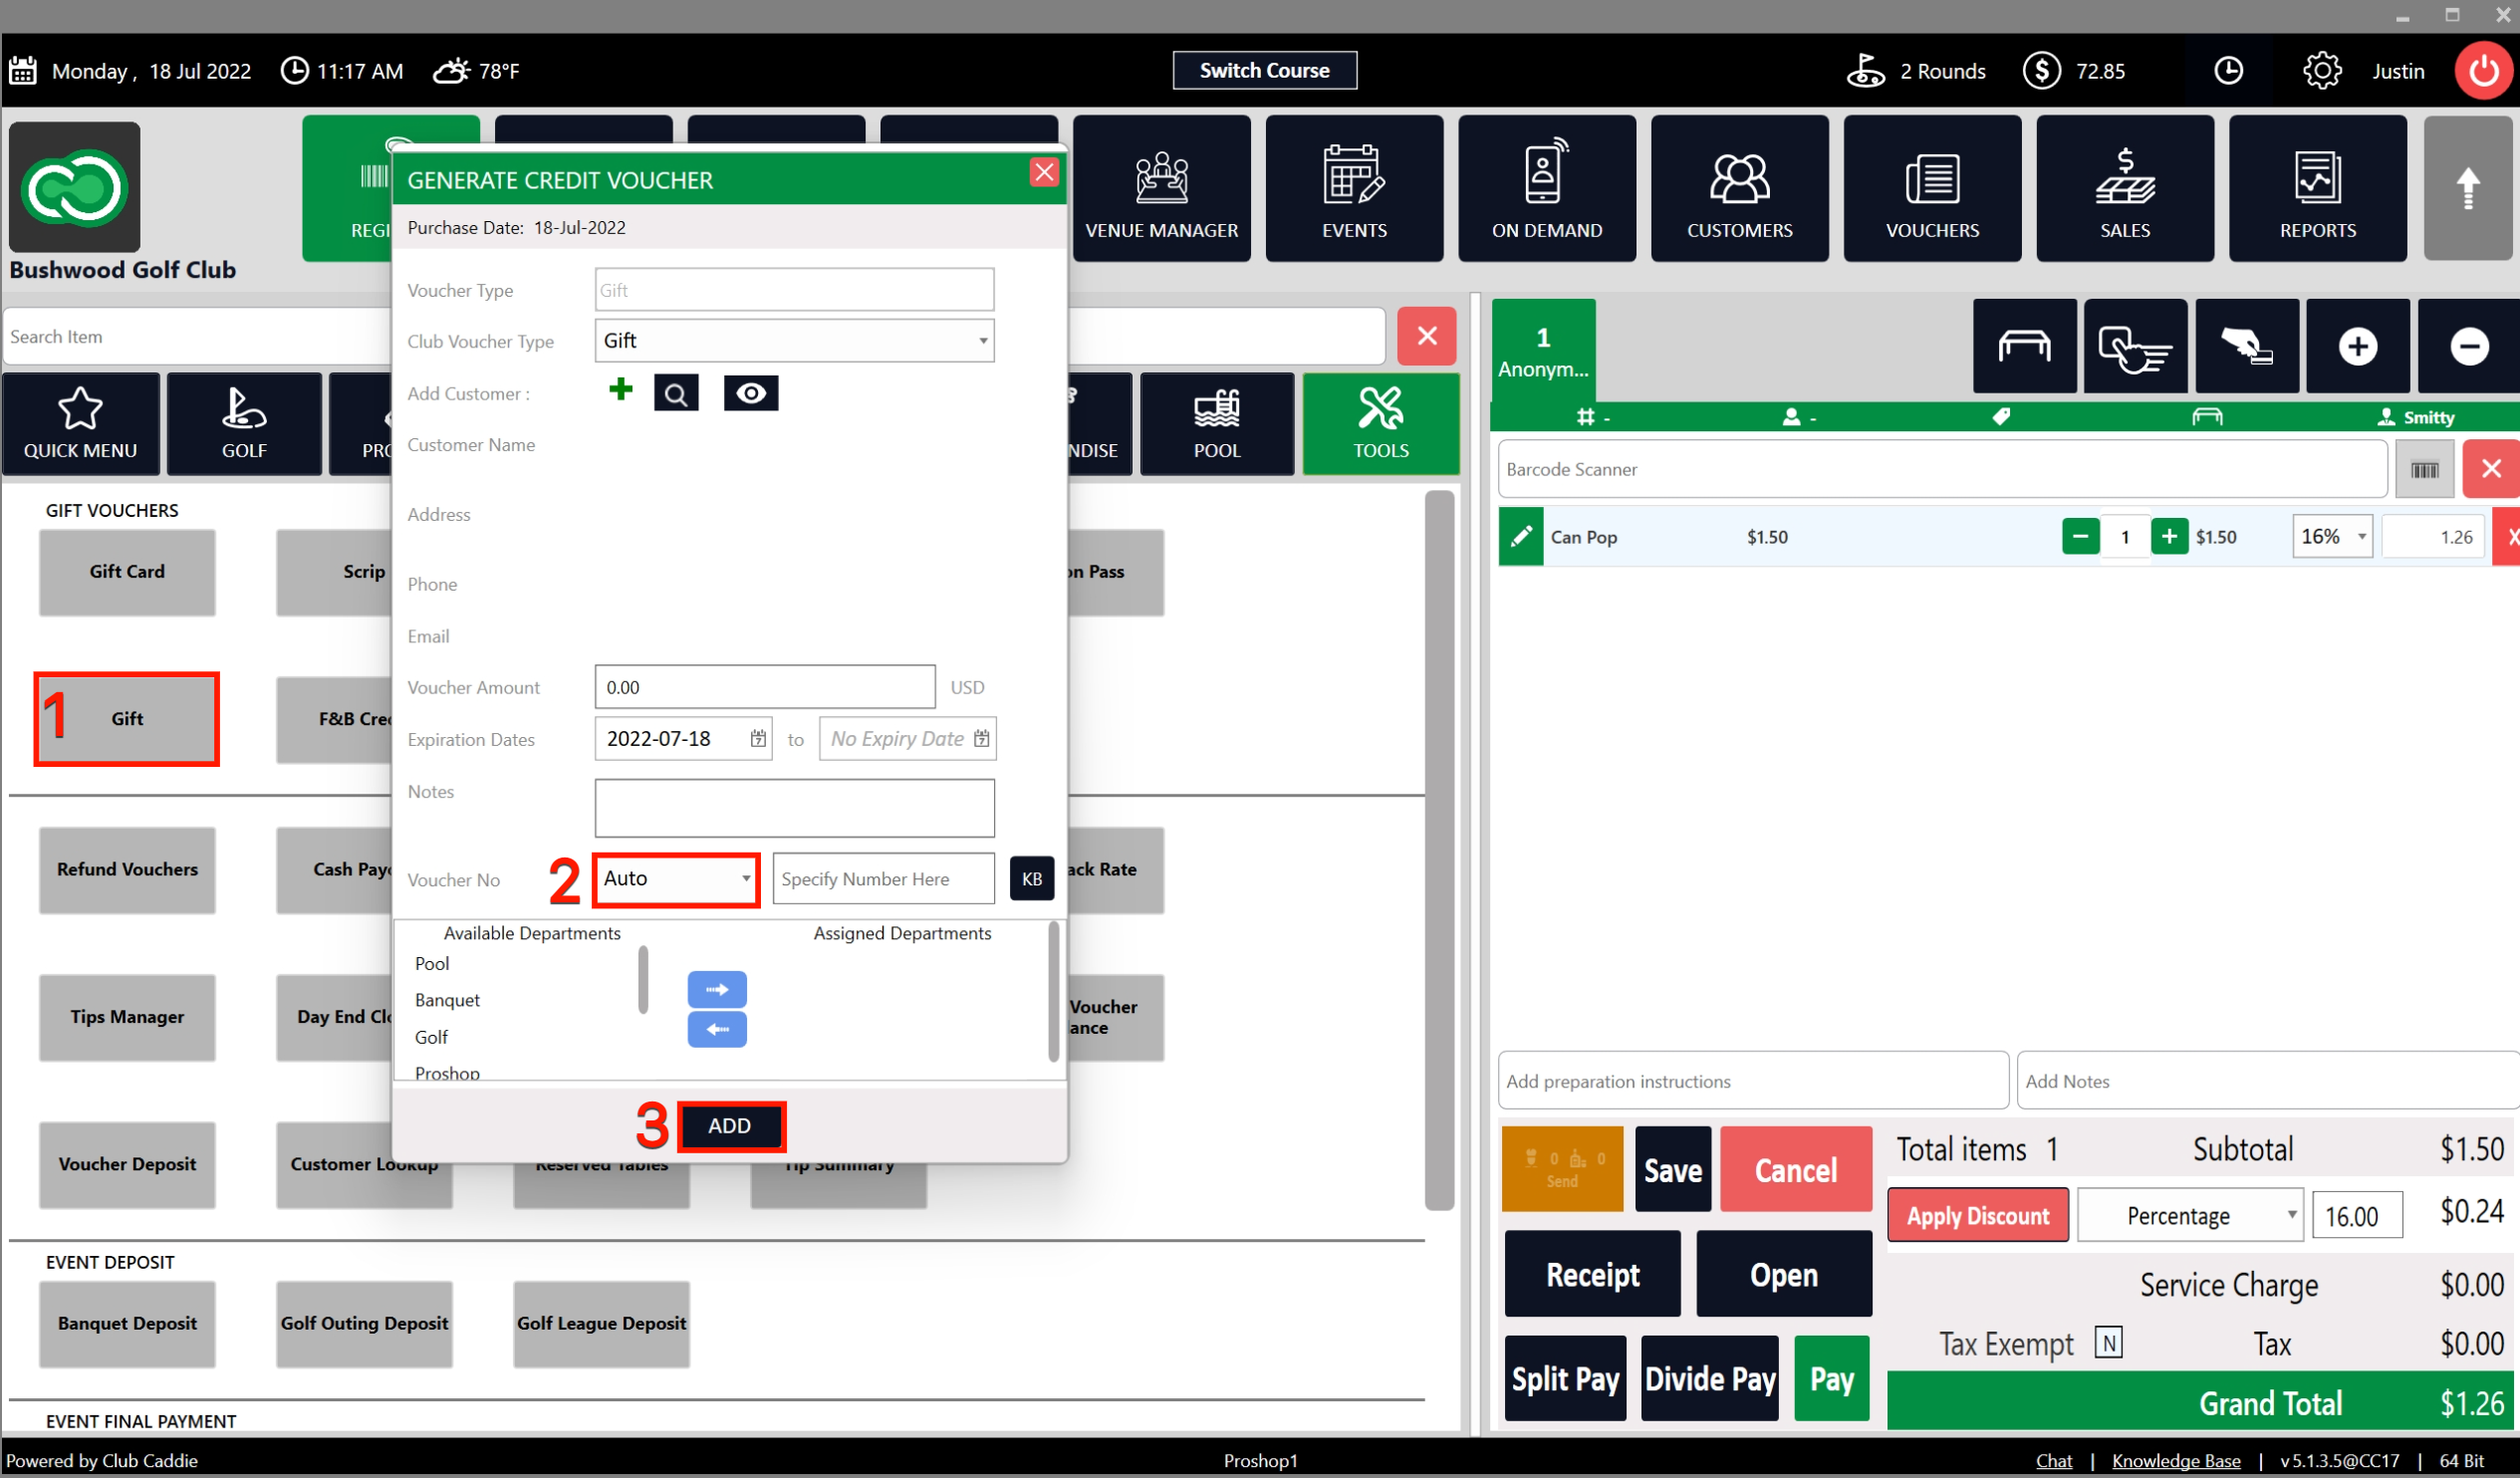Click the barcode scanner icon button
The image size is (2520, 1478).
[2424, 470]
